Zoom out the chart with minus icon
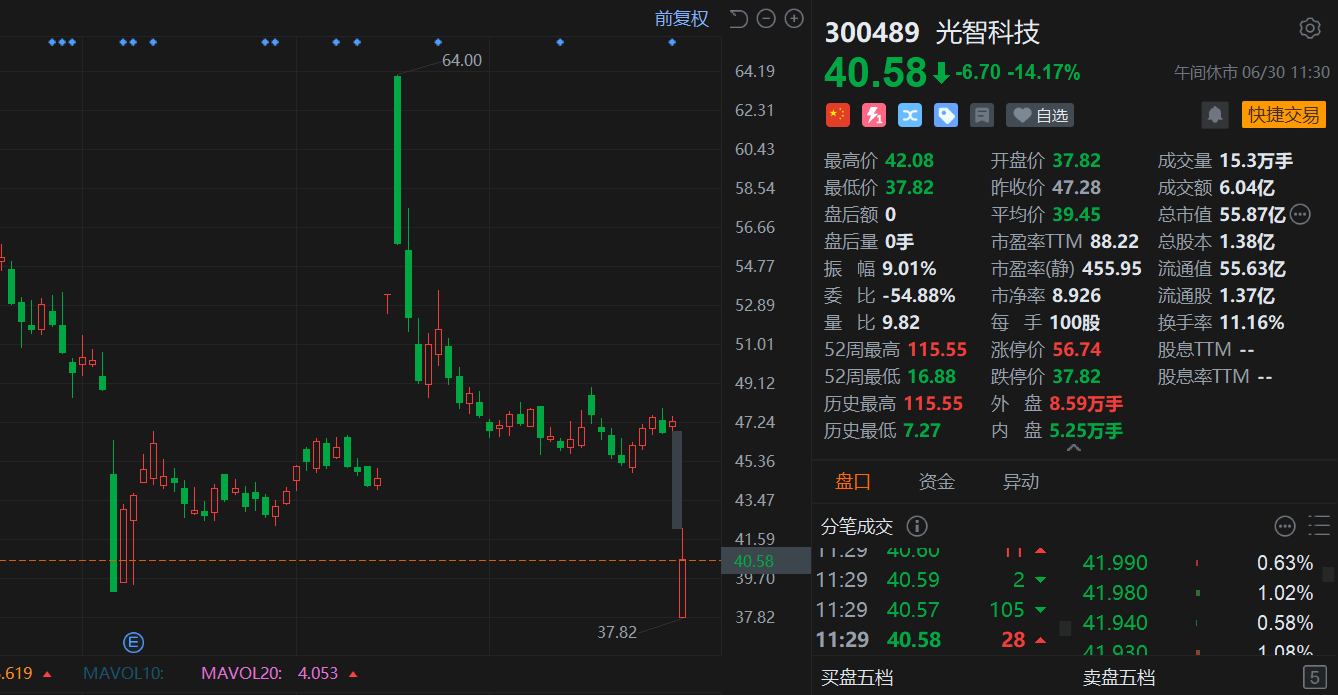Viewport: 1338px width, 695px height. [766, 18]
